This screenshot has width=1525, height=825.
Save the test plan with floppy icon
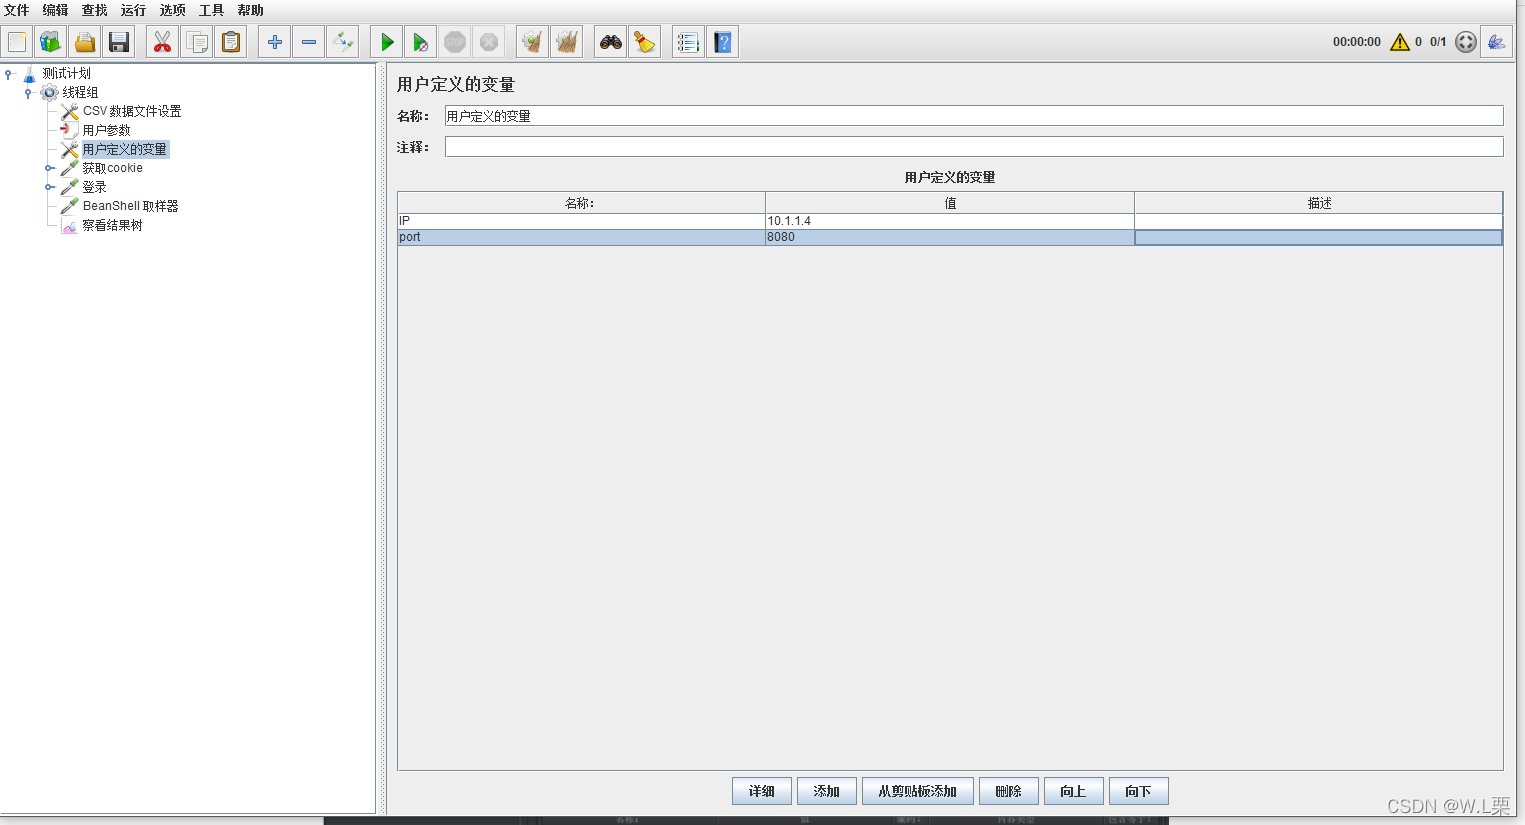coord(119,42)
